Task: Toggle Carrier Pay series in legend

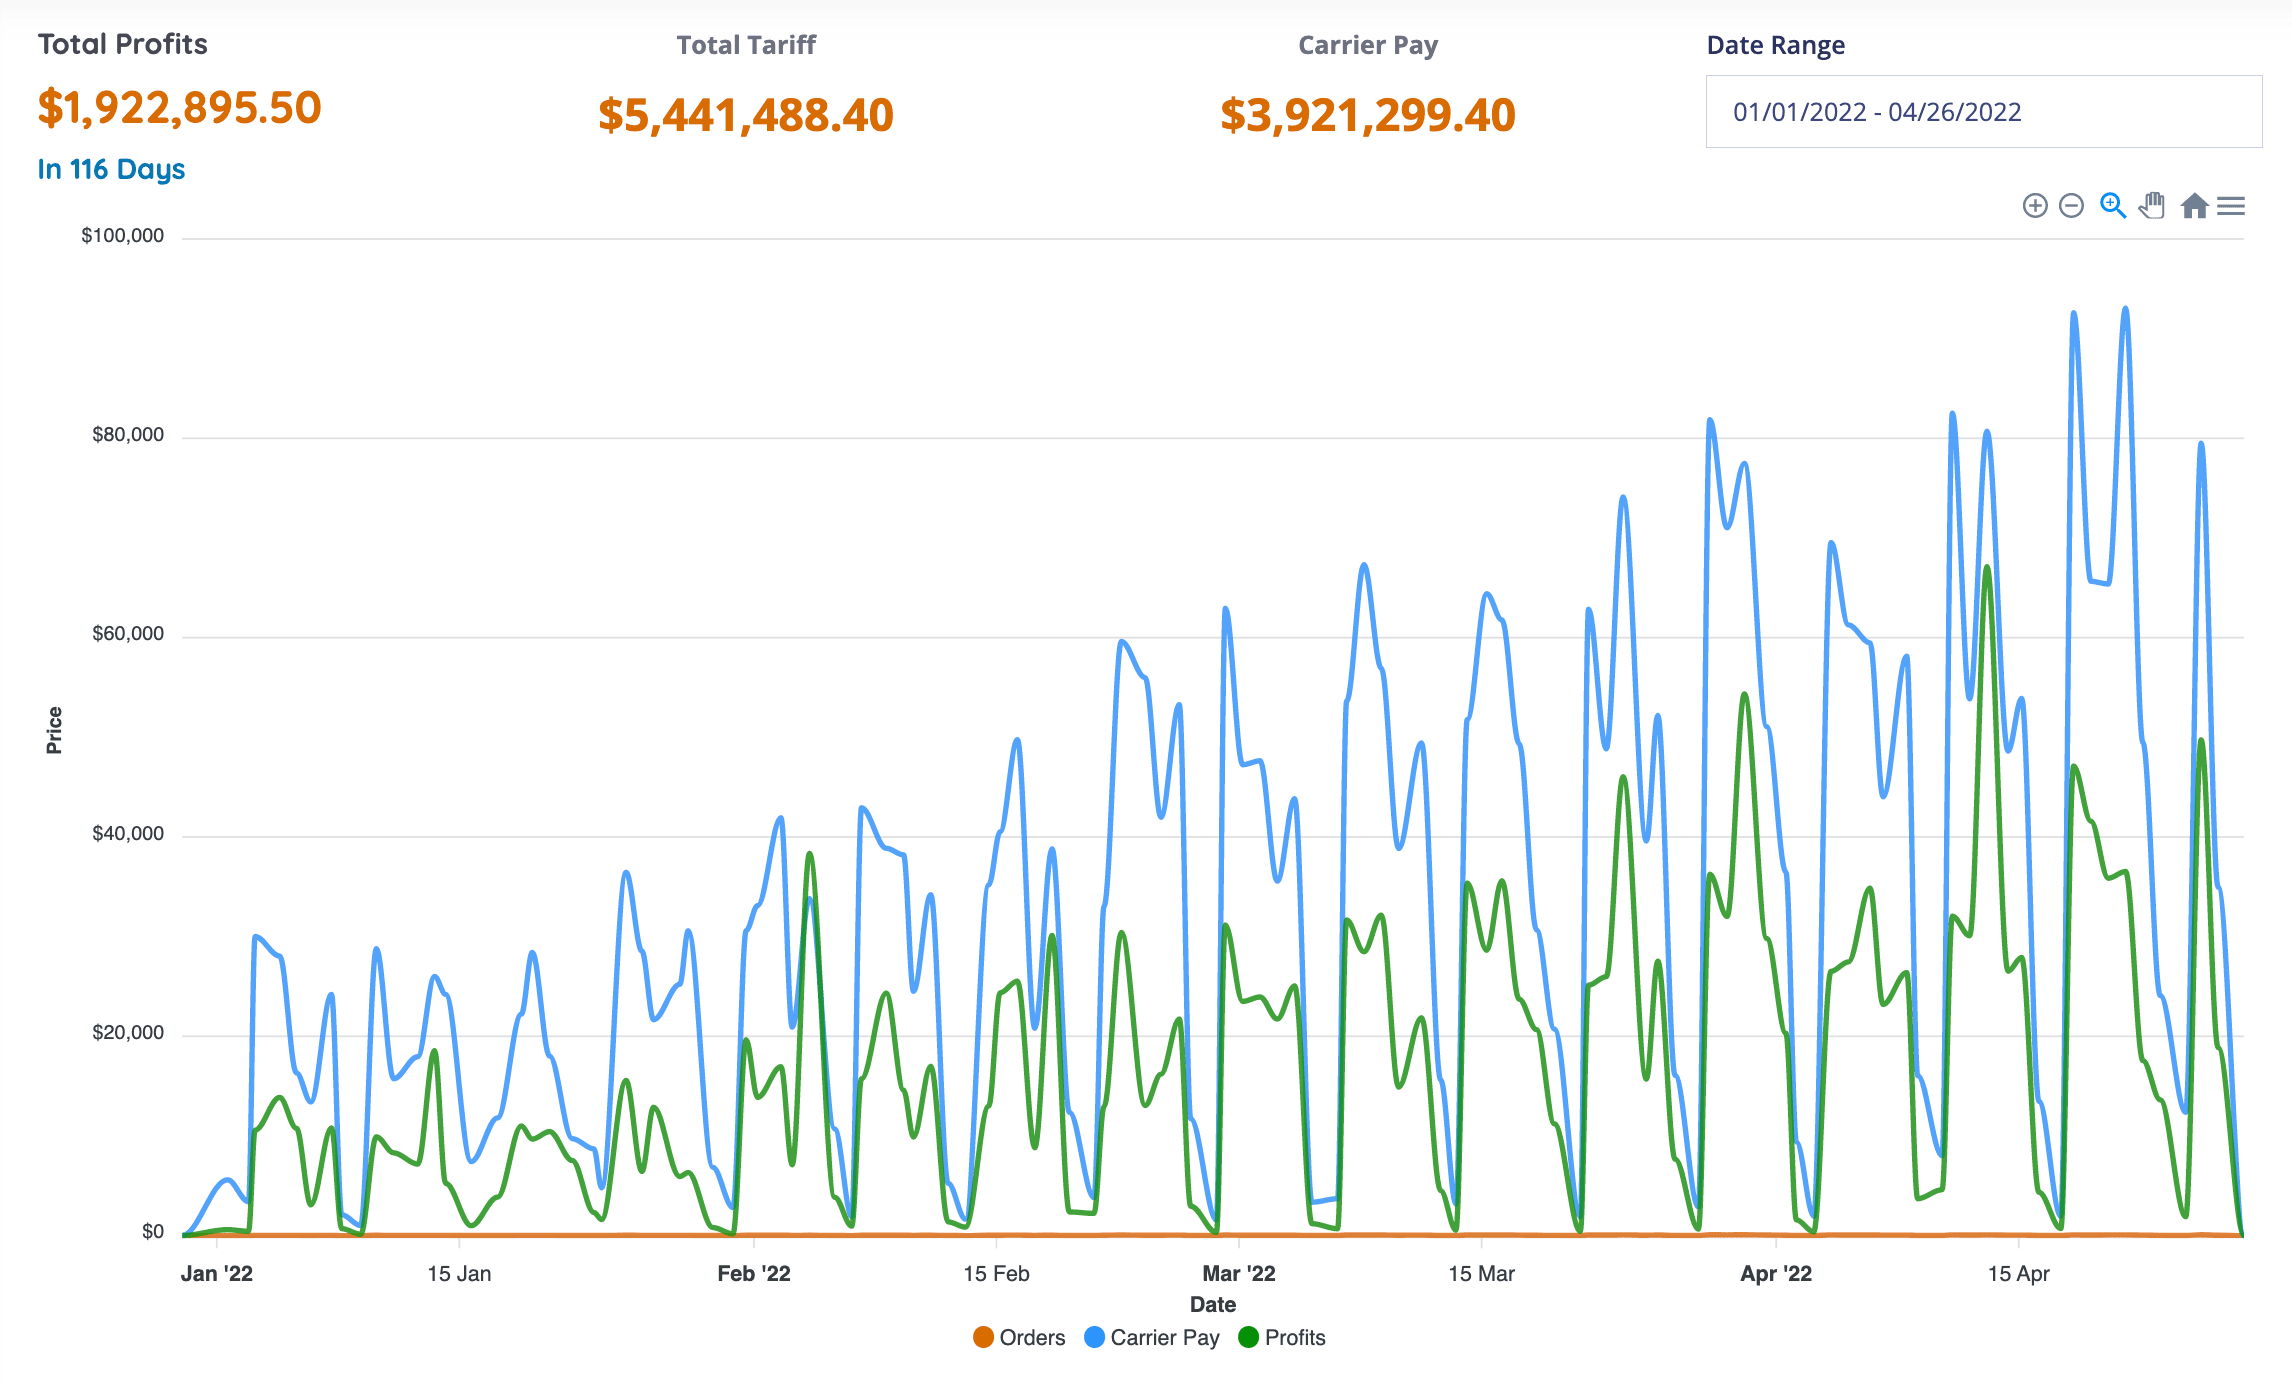Action: pyautogui.click(x=1164, y=1338)
